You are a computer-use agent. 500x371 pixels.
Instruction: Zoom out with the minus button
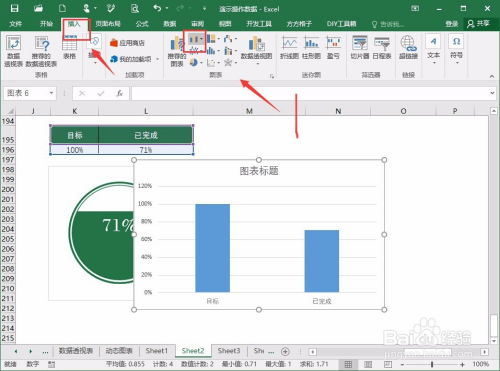point(402,364)
